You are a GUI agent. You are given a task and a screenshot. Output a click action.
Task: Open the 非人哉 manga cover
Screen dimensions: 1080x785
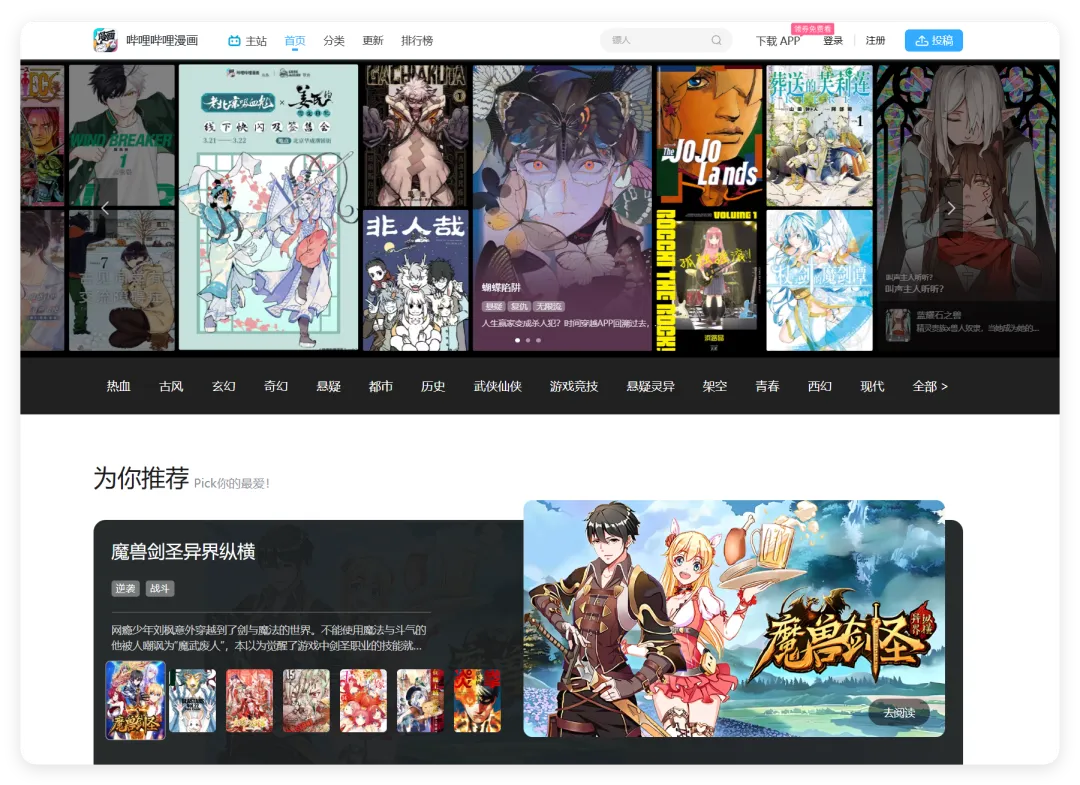415,280
